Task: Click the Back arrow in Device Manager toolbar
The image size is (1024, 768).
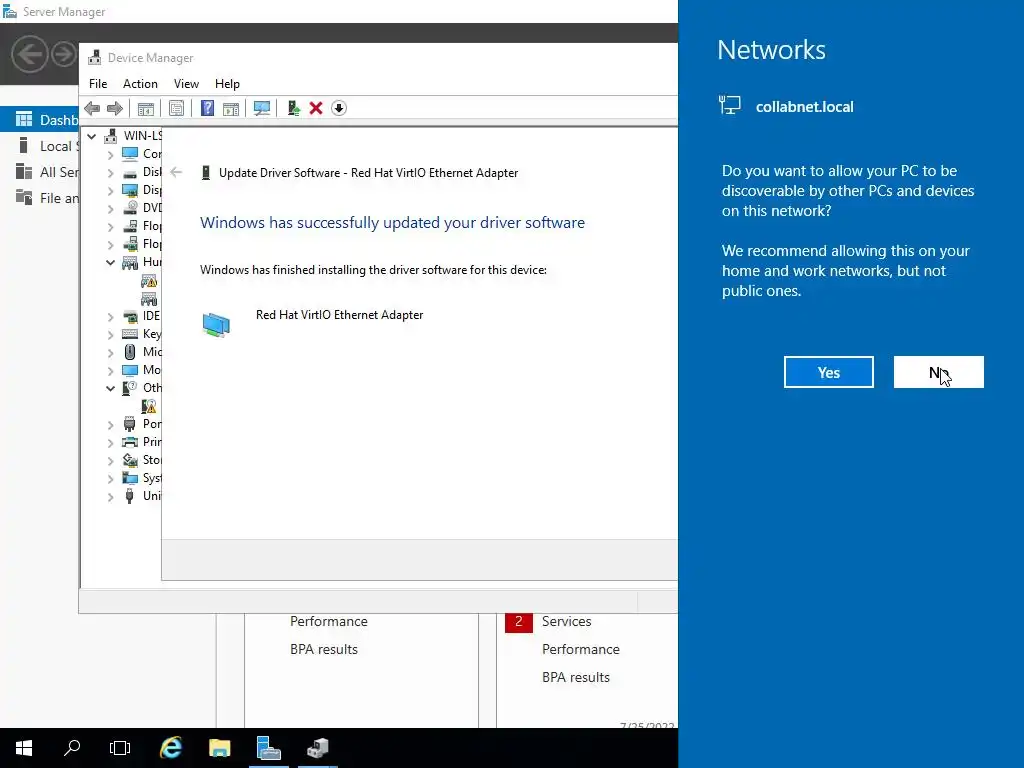Action: [x=92, y=108]
